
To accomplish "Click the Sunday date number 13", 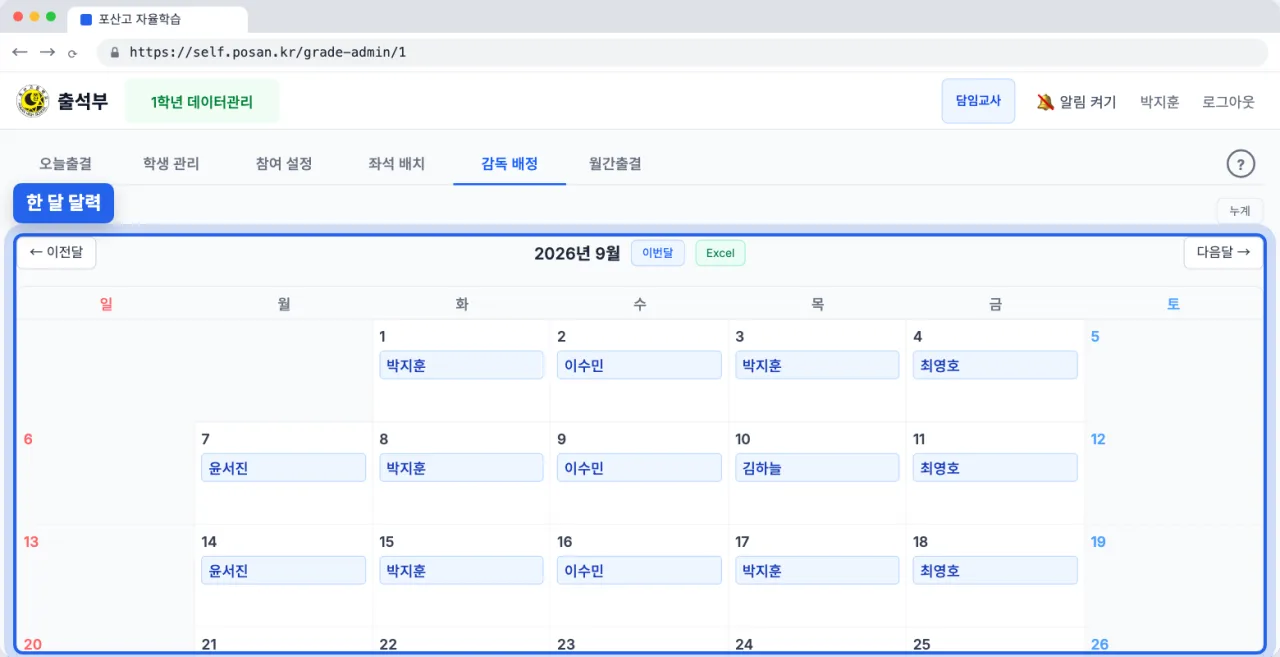I will click(31, 542).
